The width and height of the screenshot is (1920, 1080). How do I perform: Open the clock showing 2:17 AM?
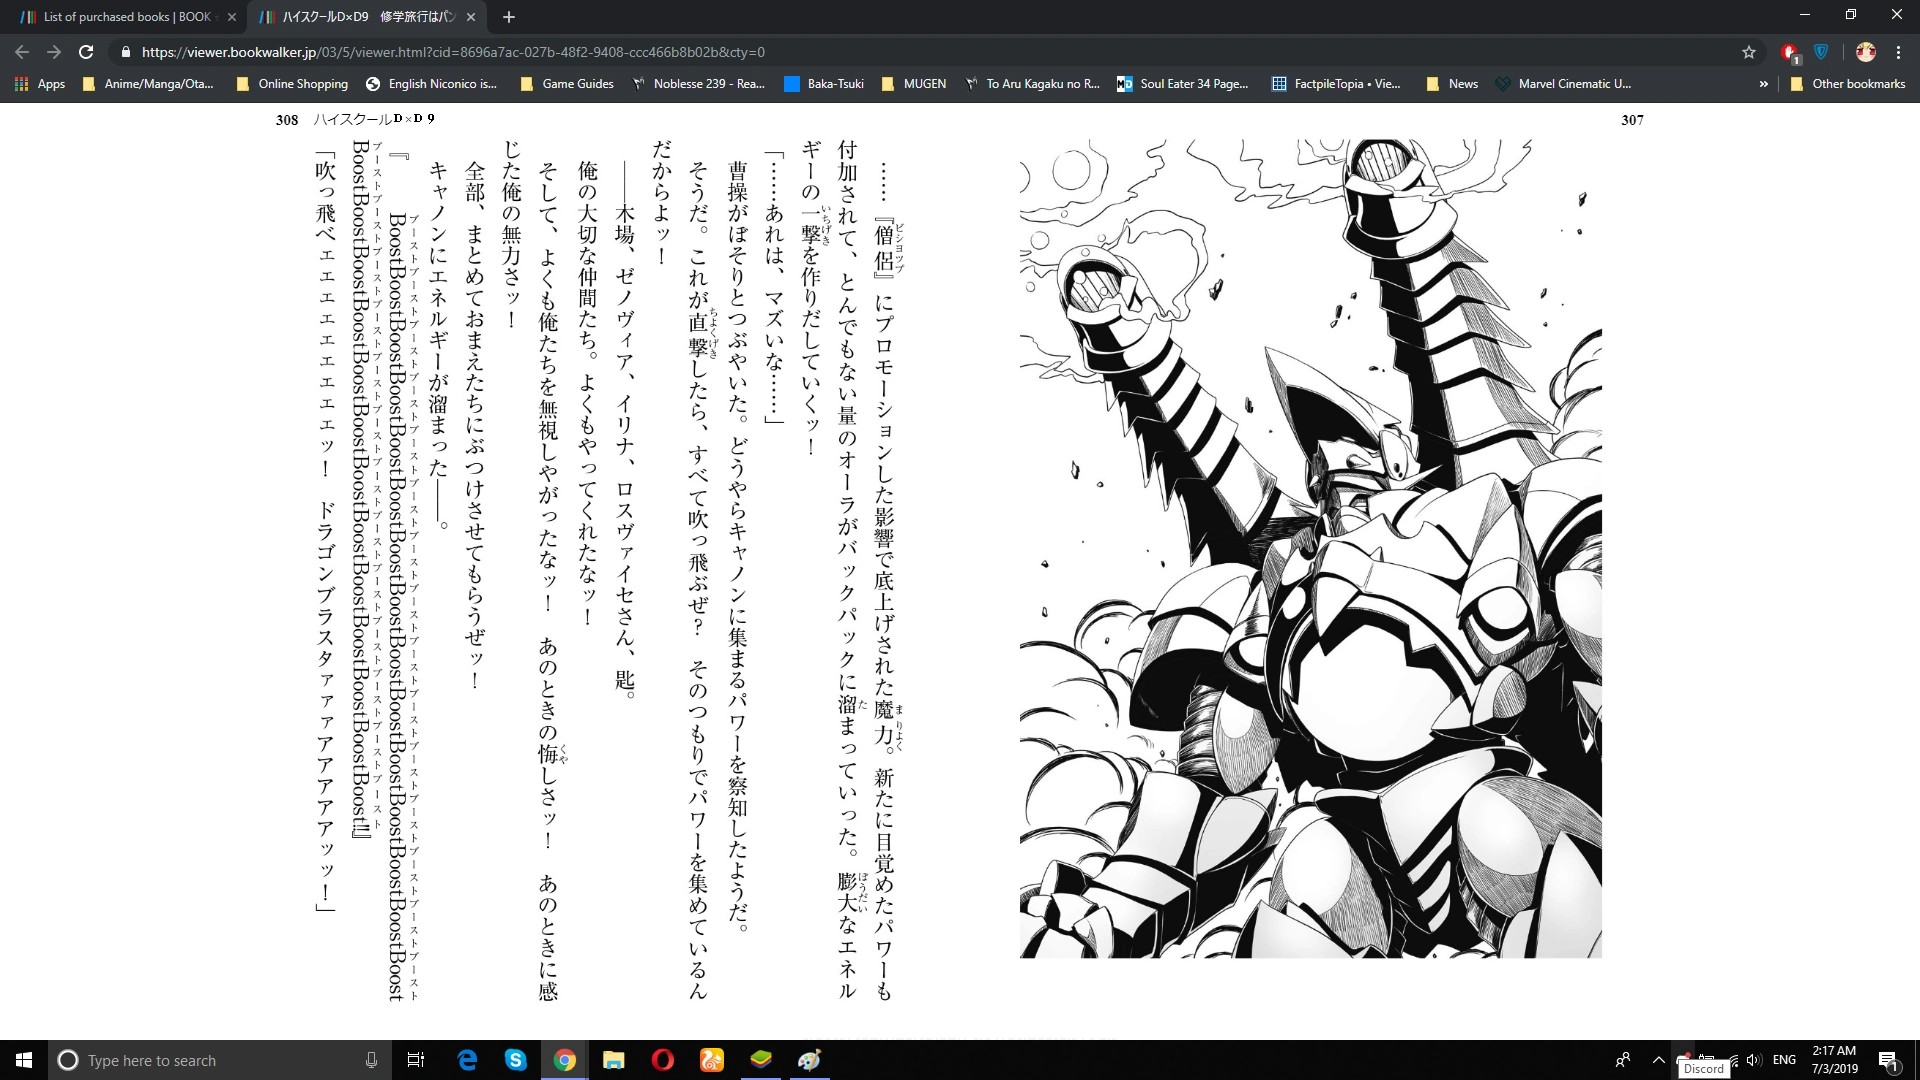(1834, 1060)
